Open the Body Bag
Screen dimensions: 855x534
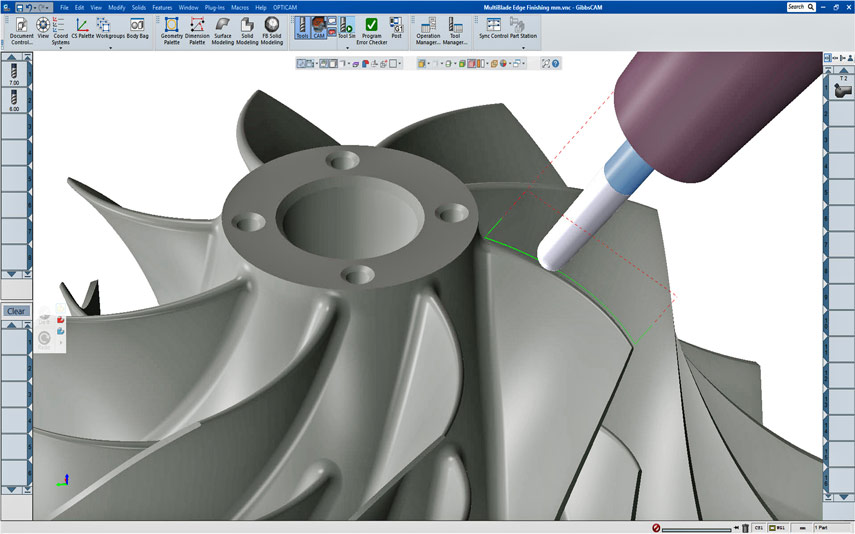click(x=137, y=28)
